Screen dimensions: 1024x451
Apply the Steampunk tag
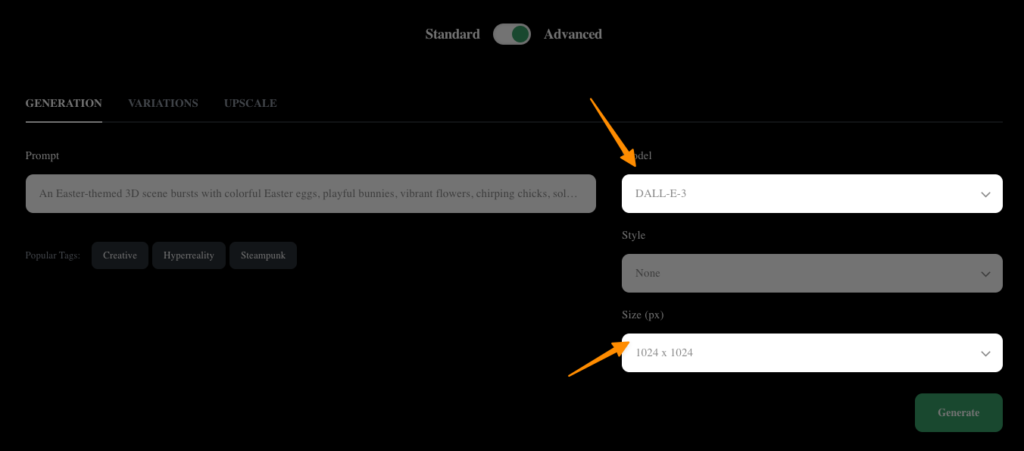click(263, 256)
